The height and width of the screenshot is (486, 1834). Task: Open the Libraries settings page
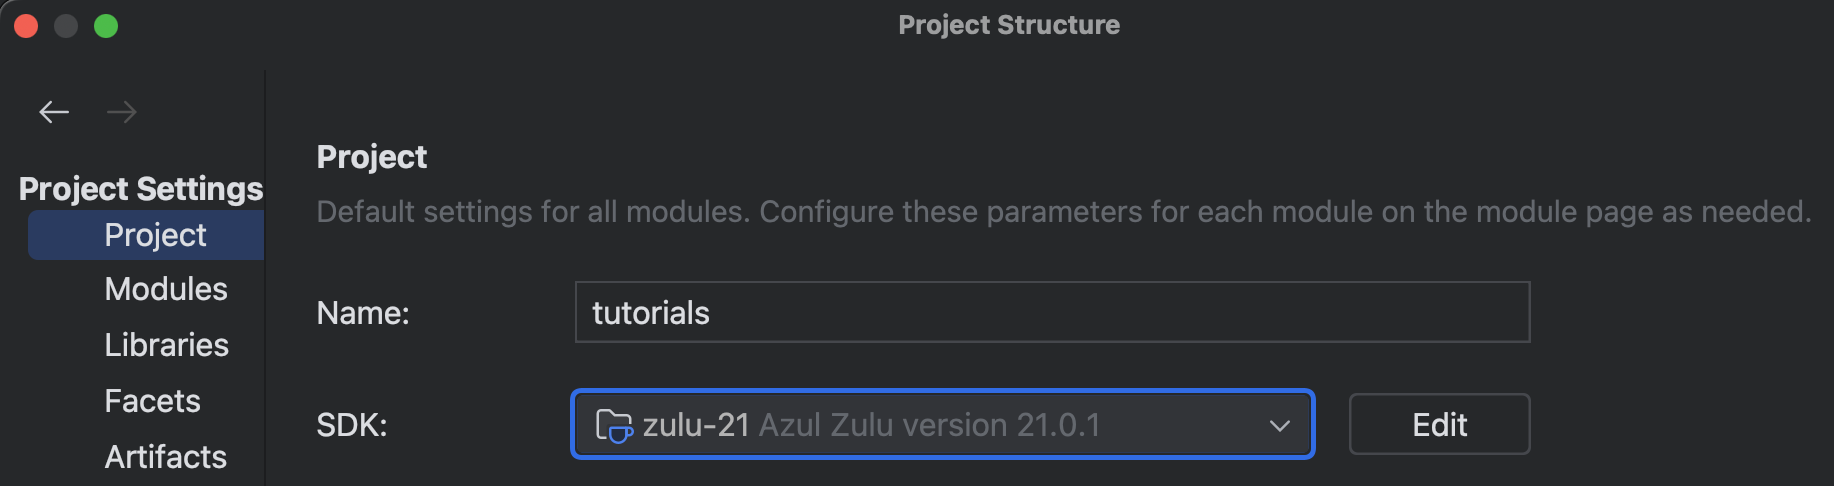pos(167,345)
